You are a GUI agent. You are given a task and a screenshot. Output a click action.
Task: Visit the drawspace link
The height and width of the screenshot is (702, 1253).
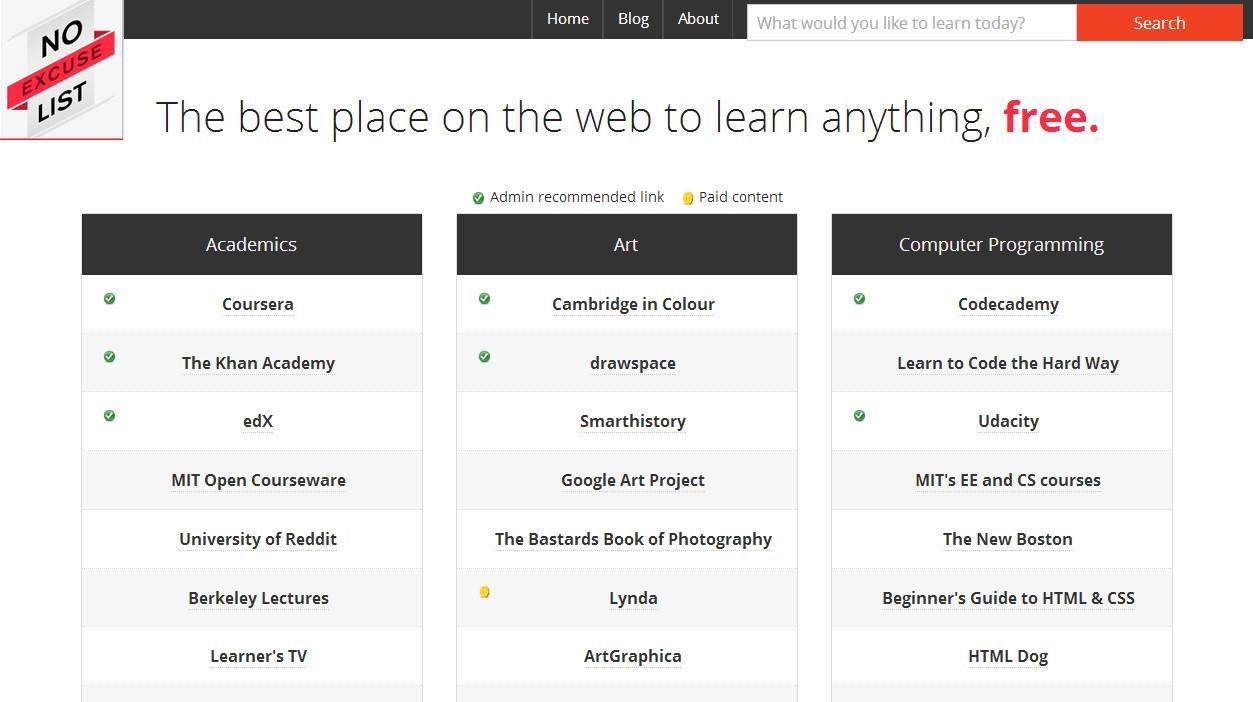point(633,363)
